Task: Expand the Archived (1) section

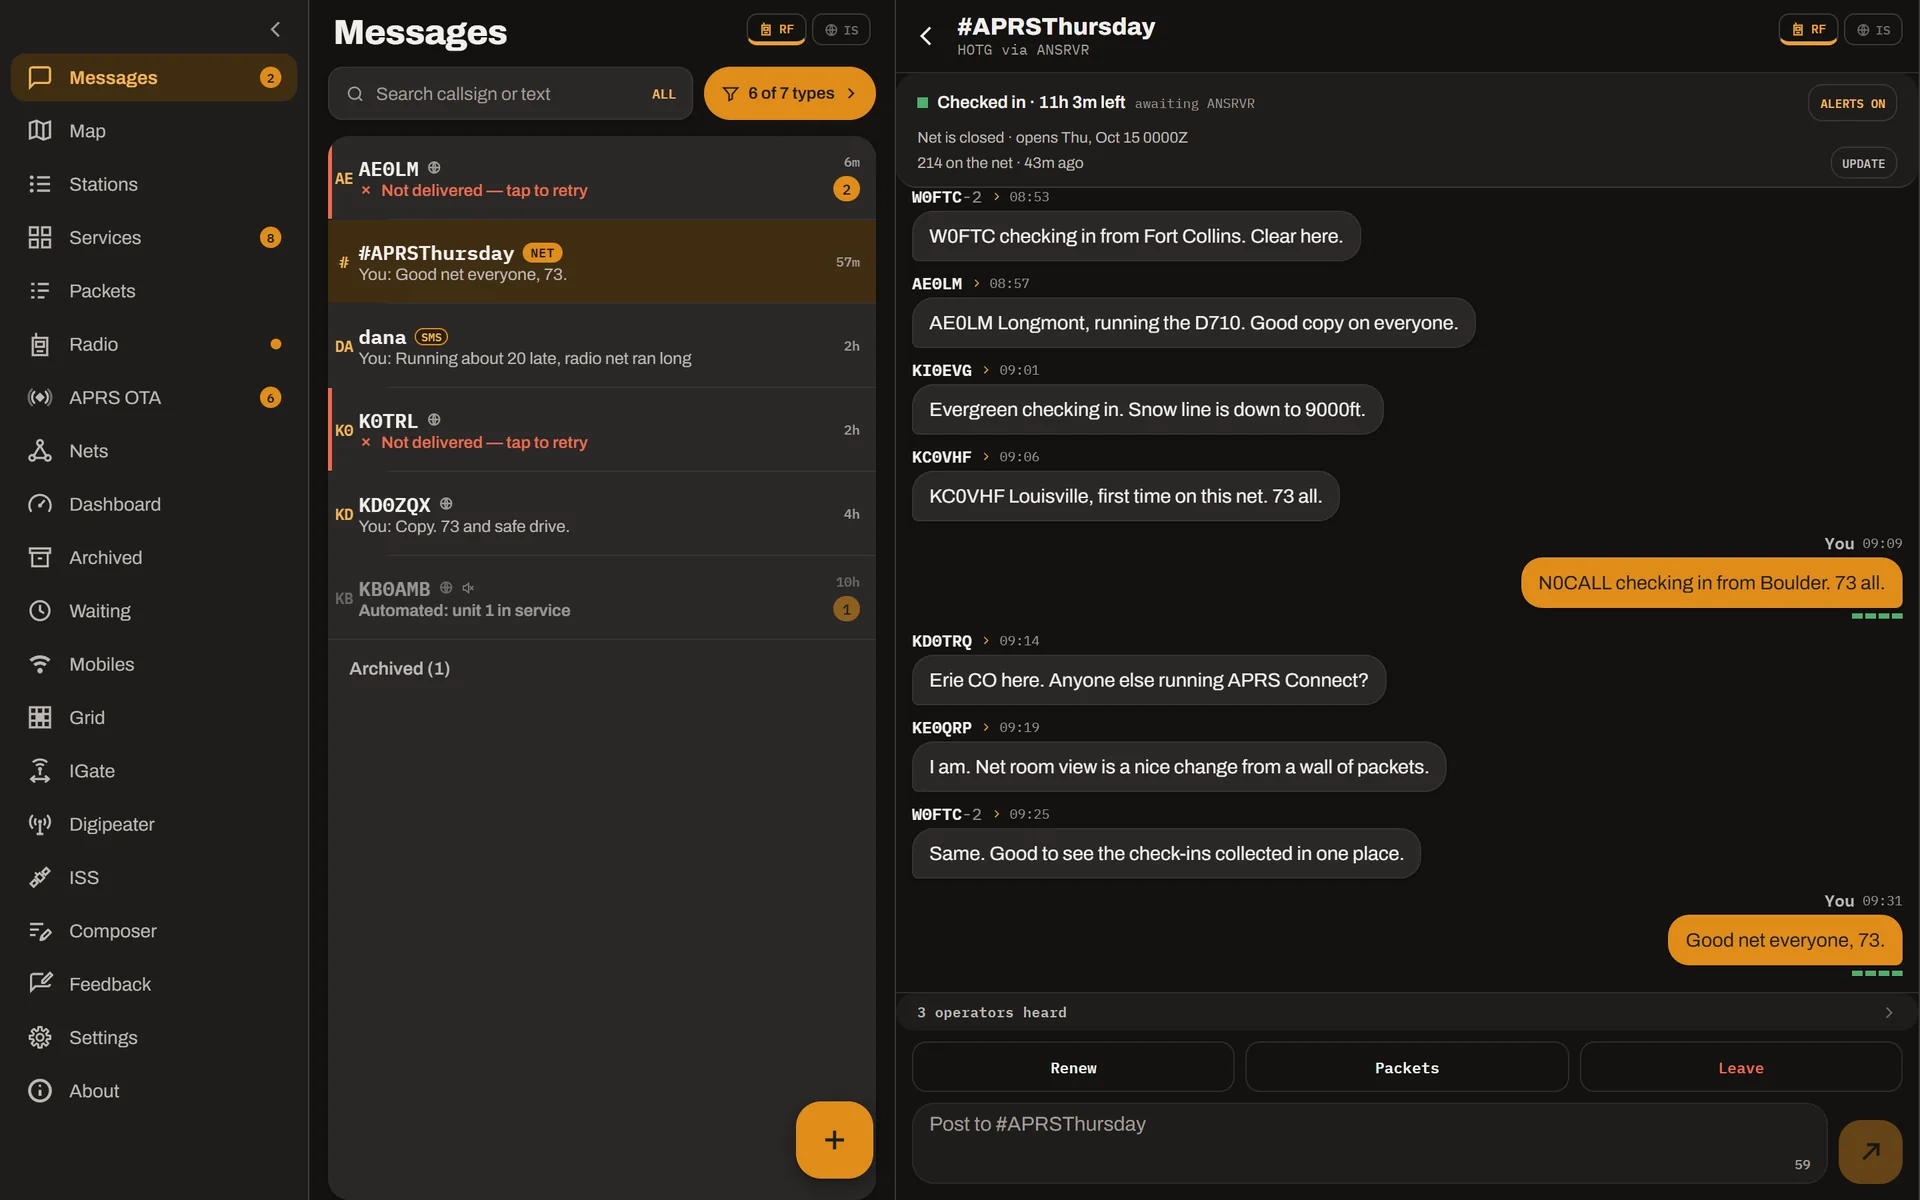Action: (x=399, y=668)
